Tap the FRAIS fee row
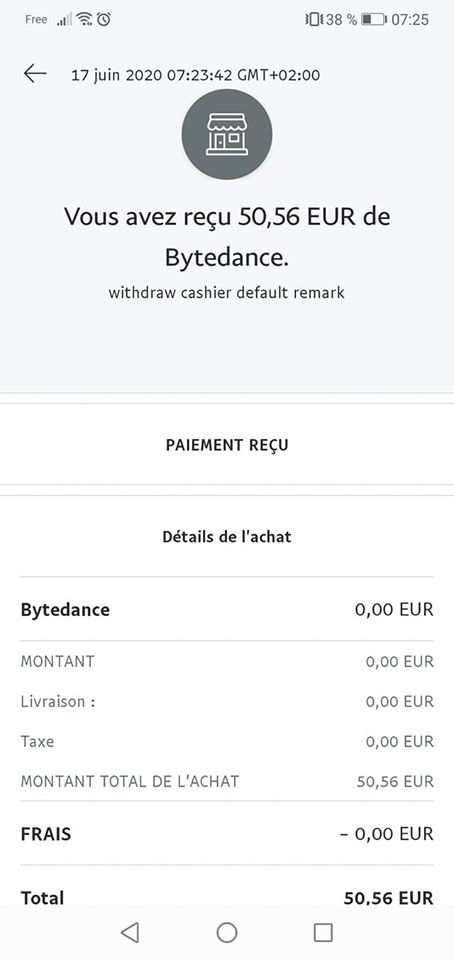 [227, 833]
